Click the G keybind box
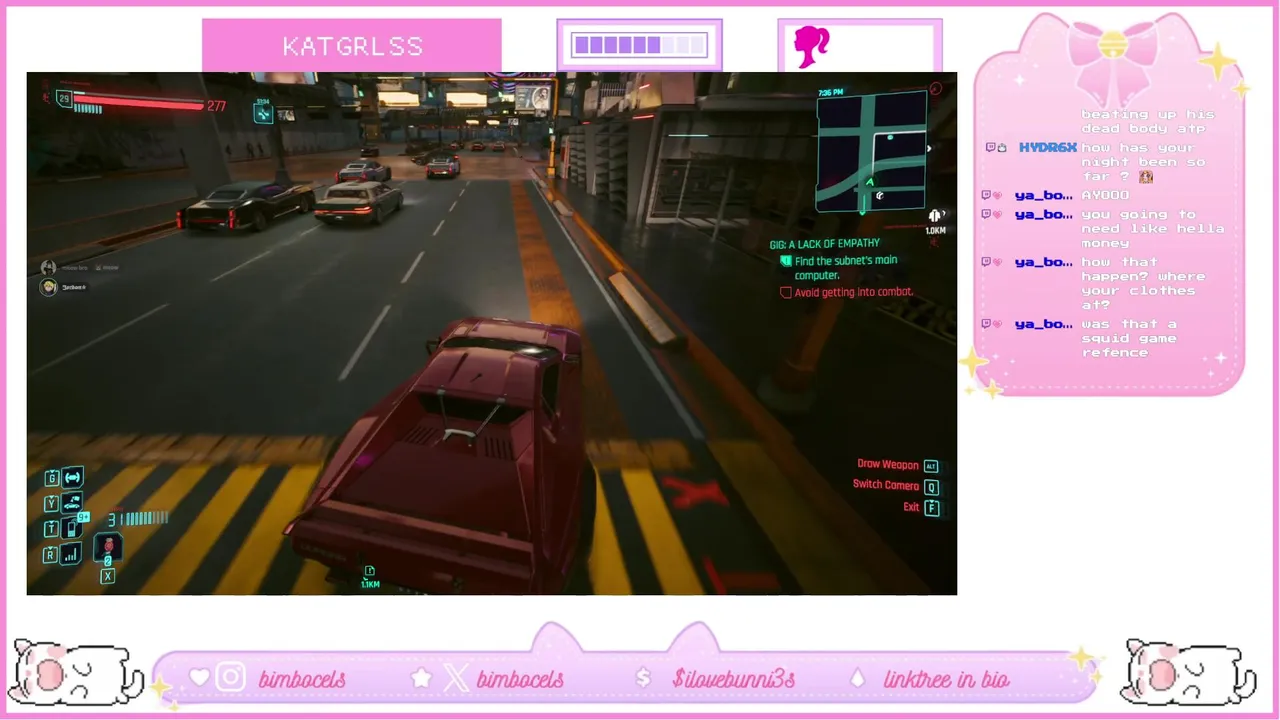The height and width of the screenshot is (720, 1280). (x=52, y=479)
